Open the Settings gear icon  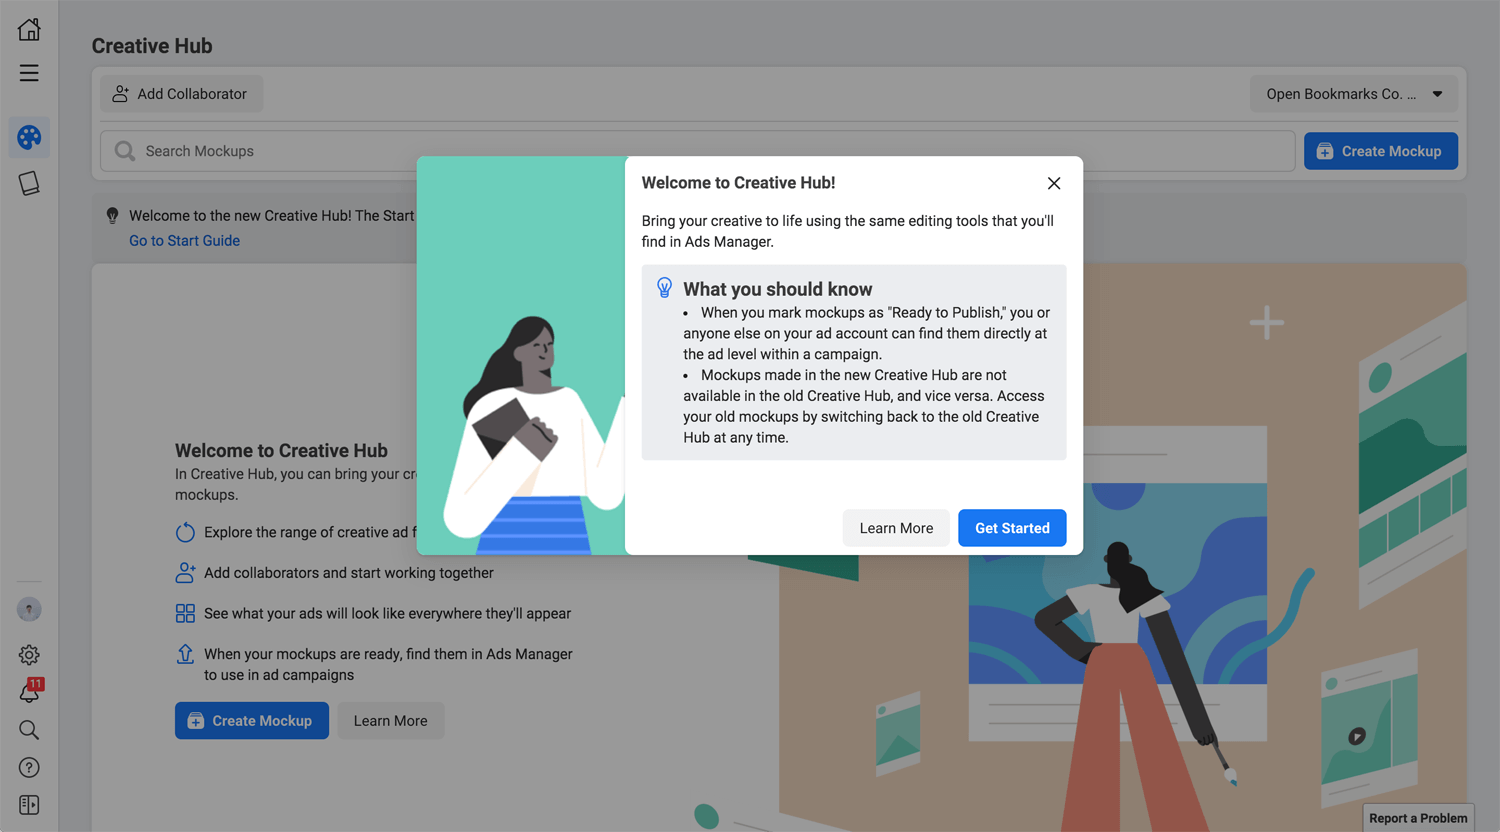tap(29, 655)
